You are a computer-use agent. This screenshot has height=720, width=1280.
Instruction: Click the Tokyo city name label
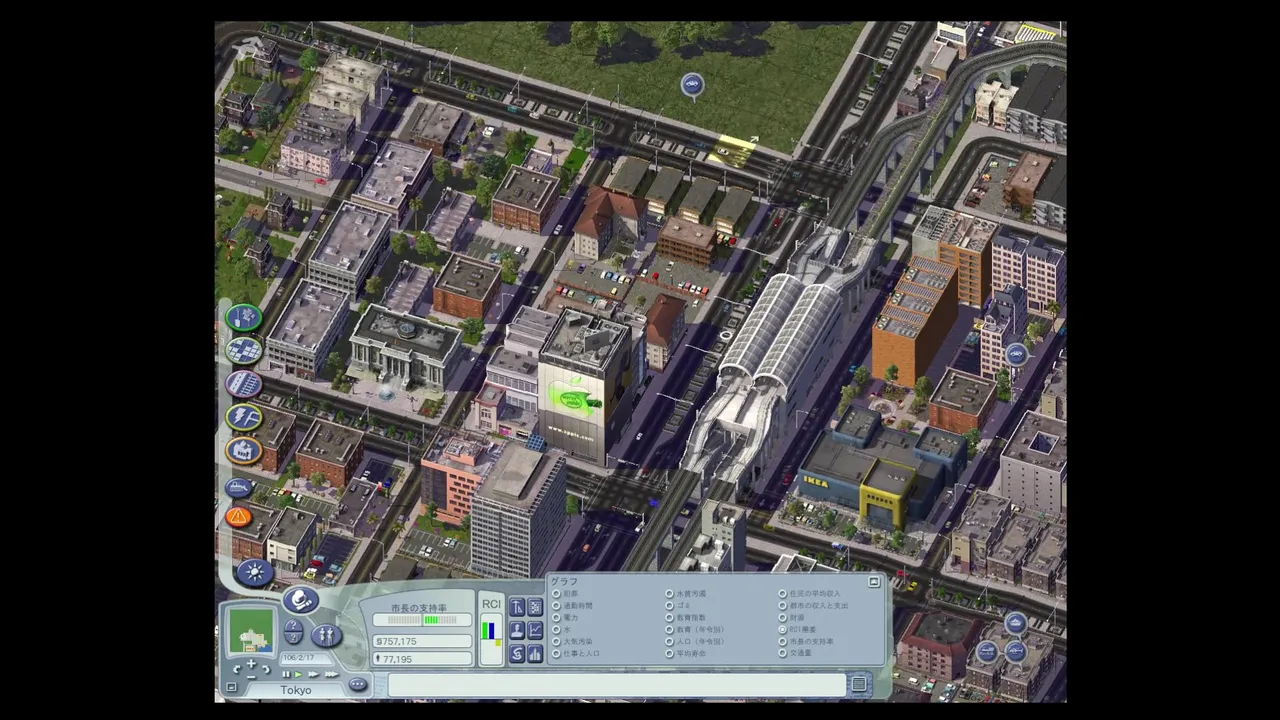pos(296,690)
